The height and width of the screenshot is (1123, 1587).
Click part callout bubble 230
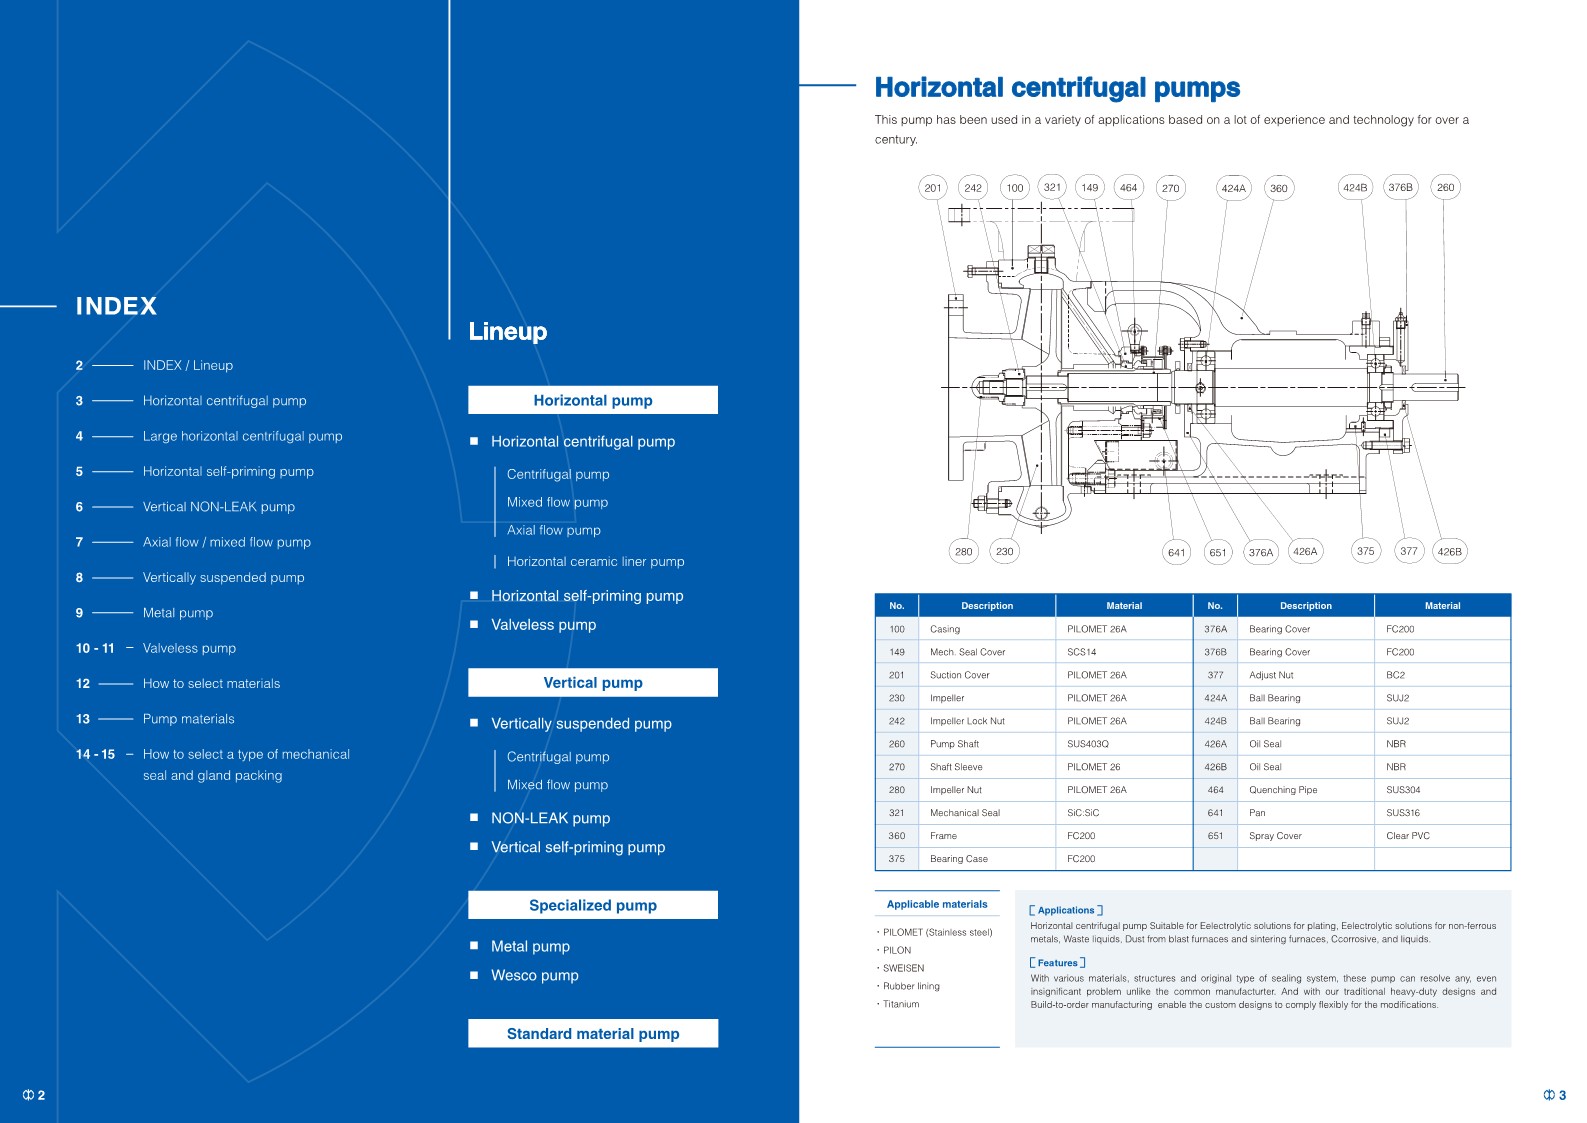[x=1005, y=551]
